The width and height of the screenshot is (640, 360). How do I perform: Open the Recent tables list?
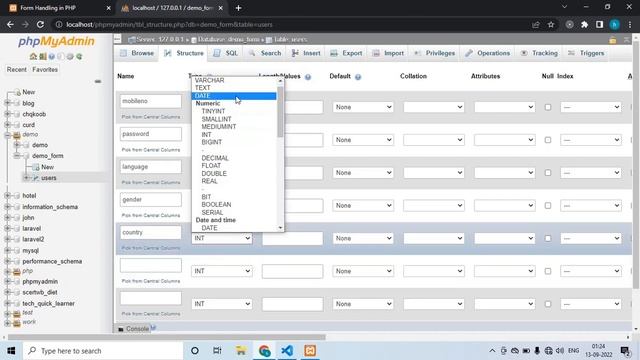[17, 70]
